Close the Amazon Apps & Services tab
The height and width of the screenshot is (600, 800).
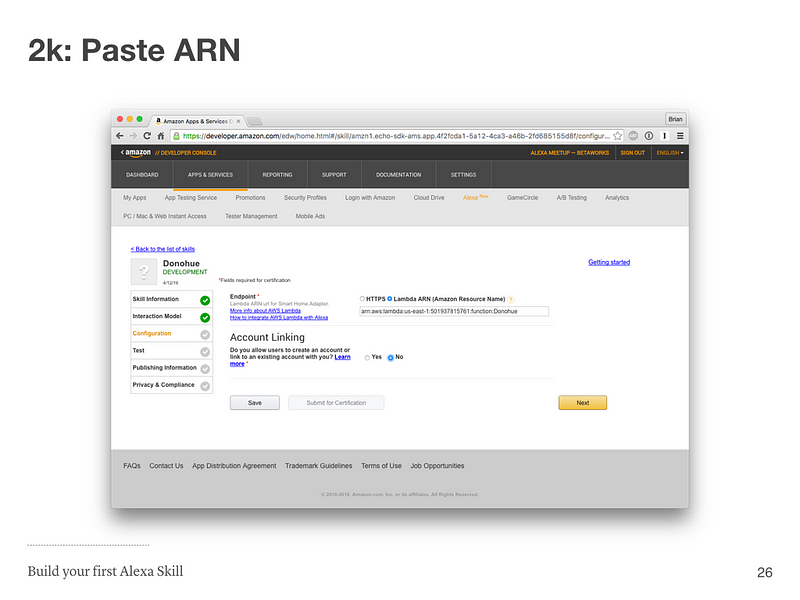click(238, 121)
